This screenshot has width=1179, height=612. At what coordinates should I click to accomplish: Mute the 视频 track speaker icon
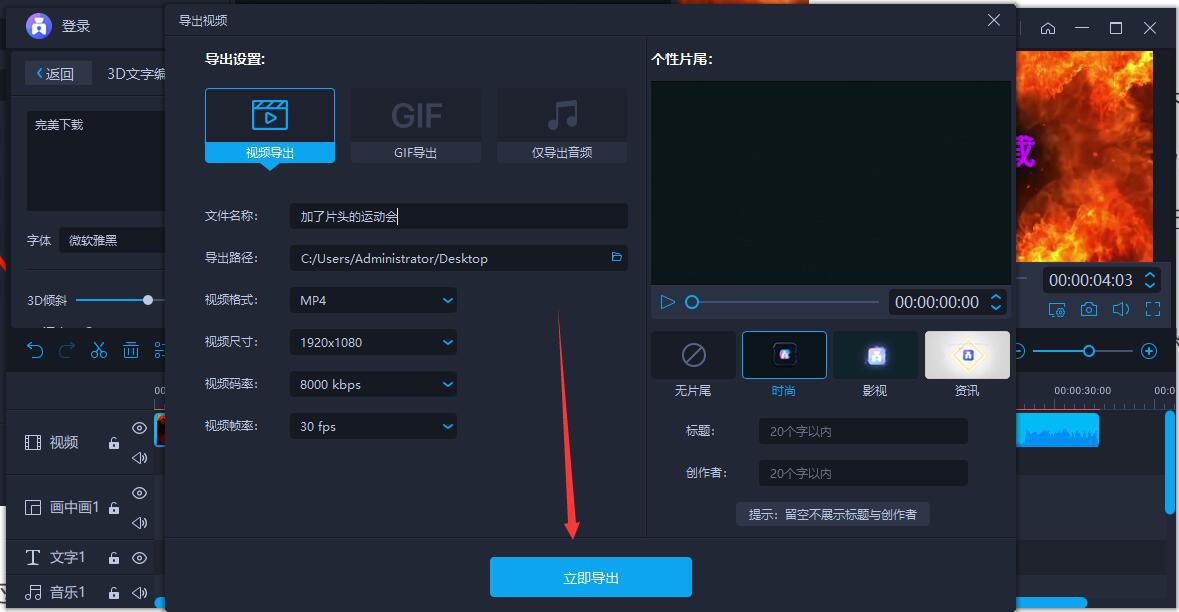tap(139, 458)
